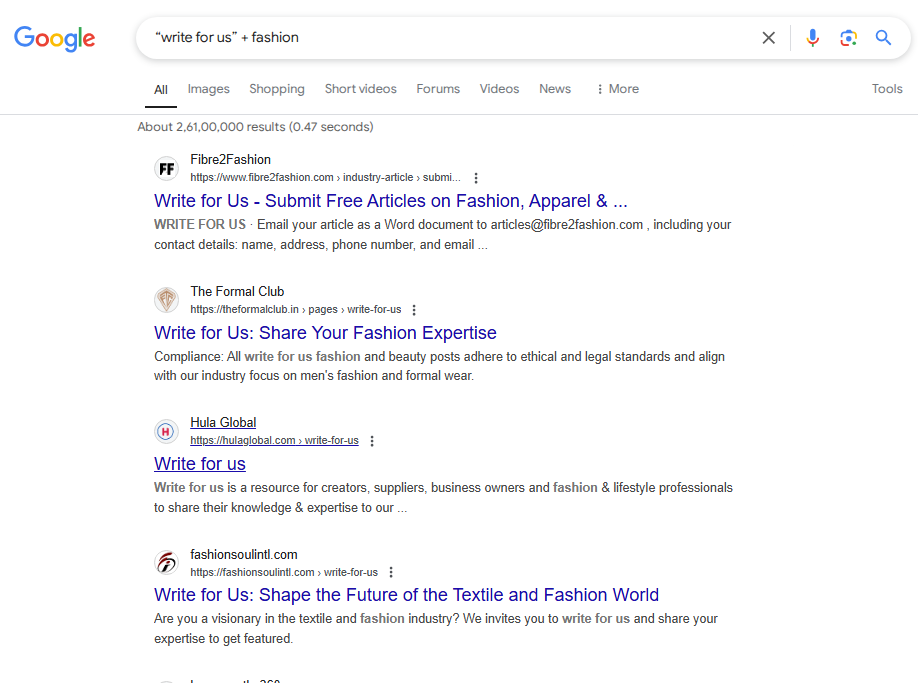Click the Fibre2Fashion site name

click(x=231, y=160)
